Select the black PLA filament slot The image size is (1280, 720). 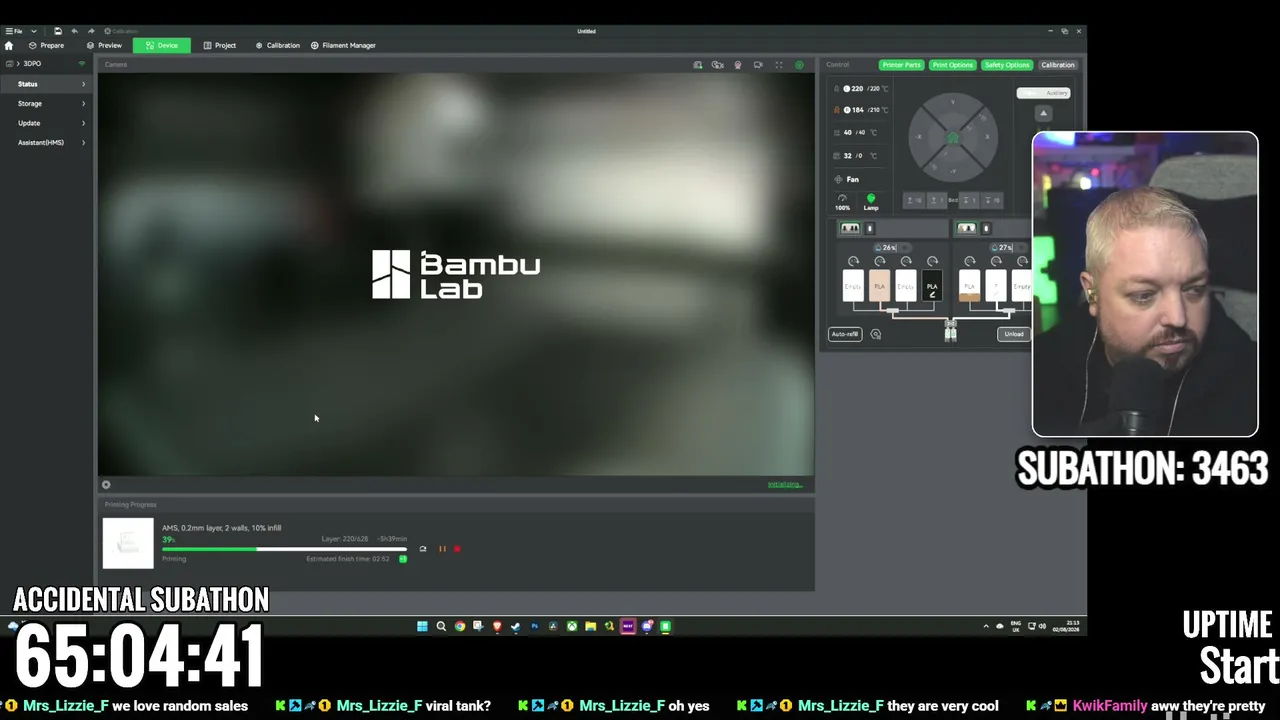932,286
